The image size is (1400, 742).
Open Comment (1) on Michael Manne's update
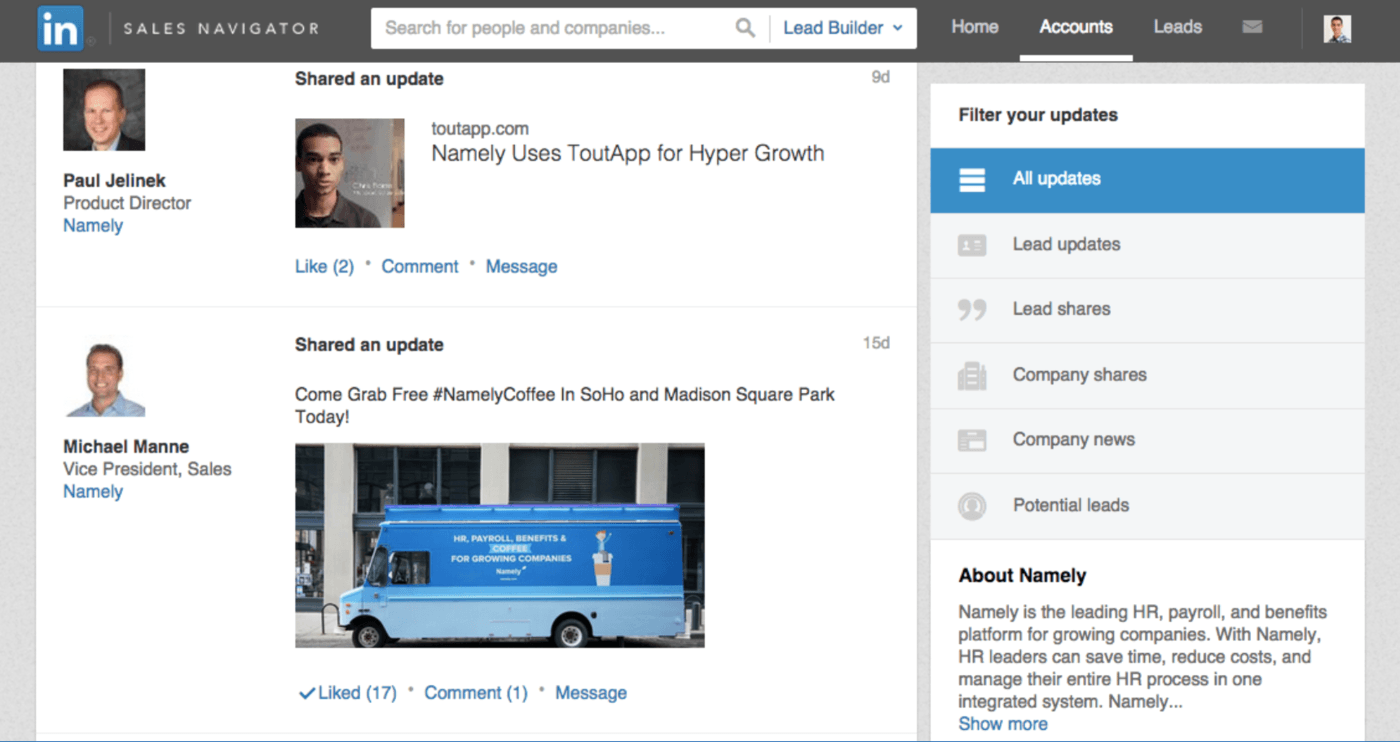pyautogui.click(x=476, y=693)
